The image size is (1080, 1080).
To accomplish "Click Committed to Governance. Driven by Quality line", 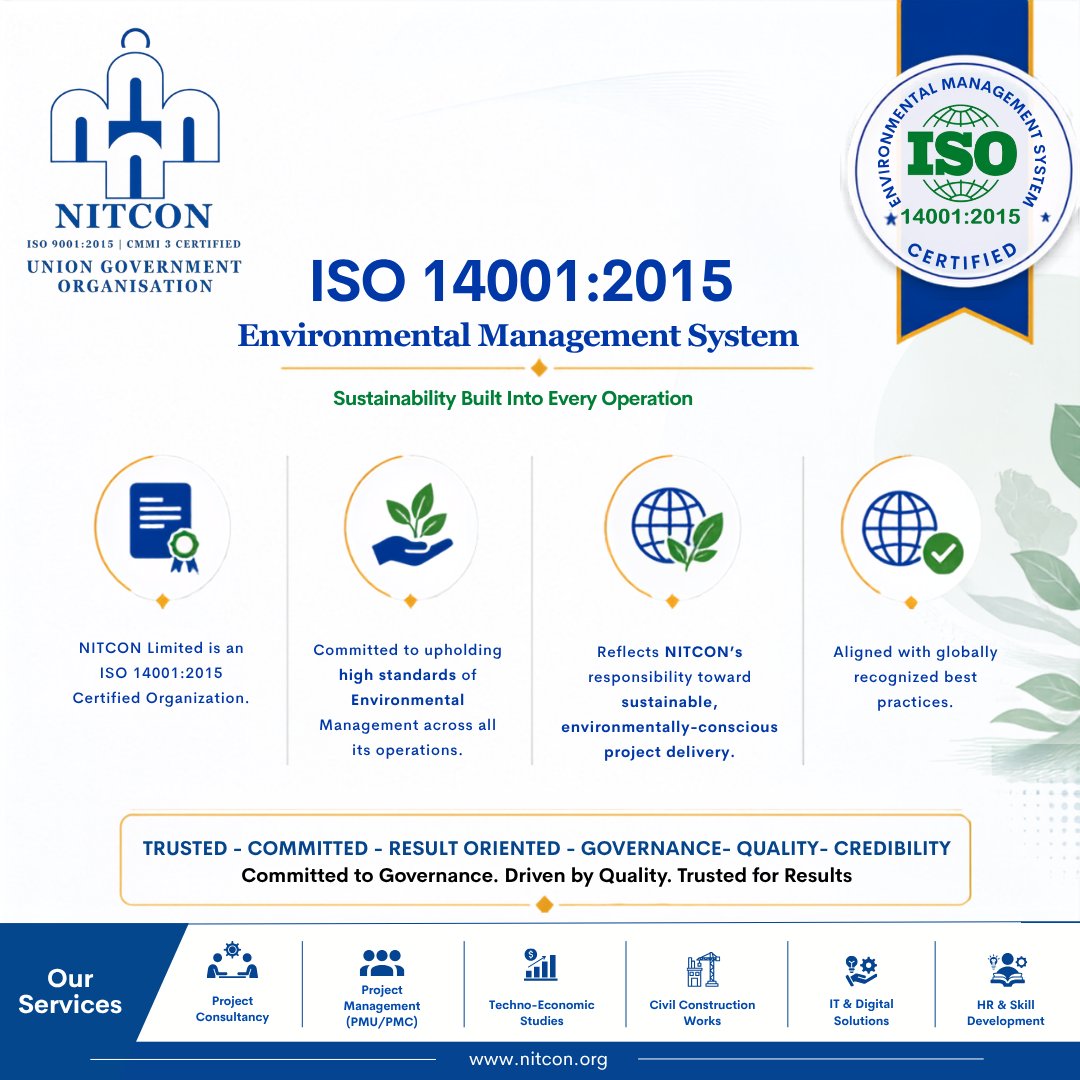I will click(x=546, y=875).
